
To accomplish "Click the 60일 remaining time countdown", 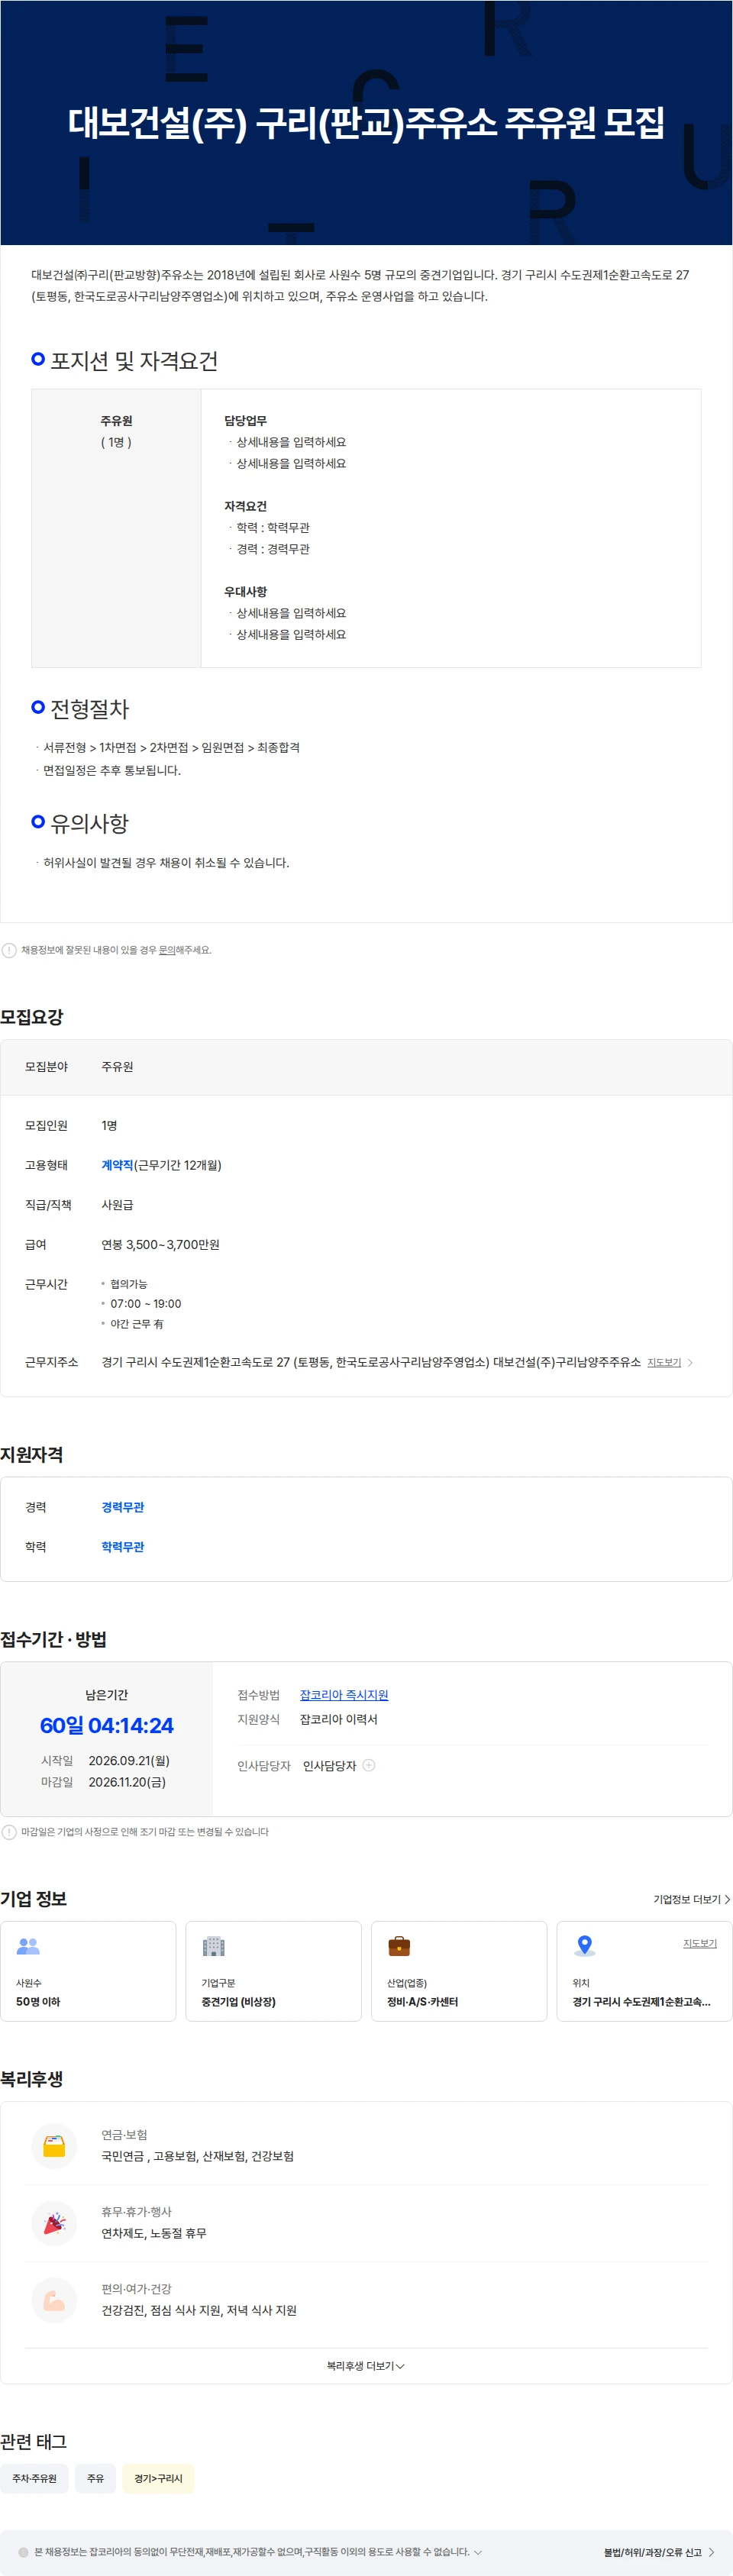I will pyautogui.click(x=107, y=1725).
